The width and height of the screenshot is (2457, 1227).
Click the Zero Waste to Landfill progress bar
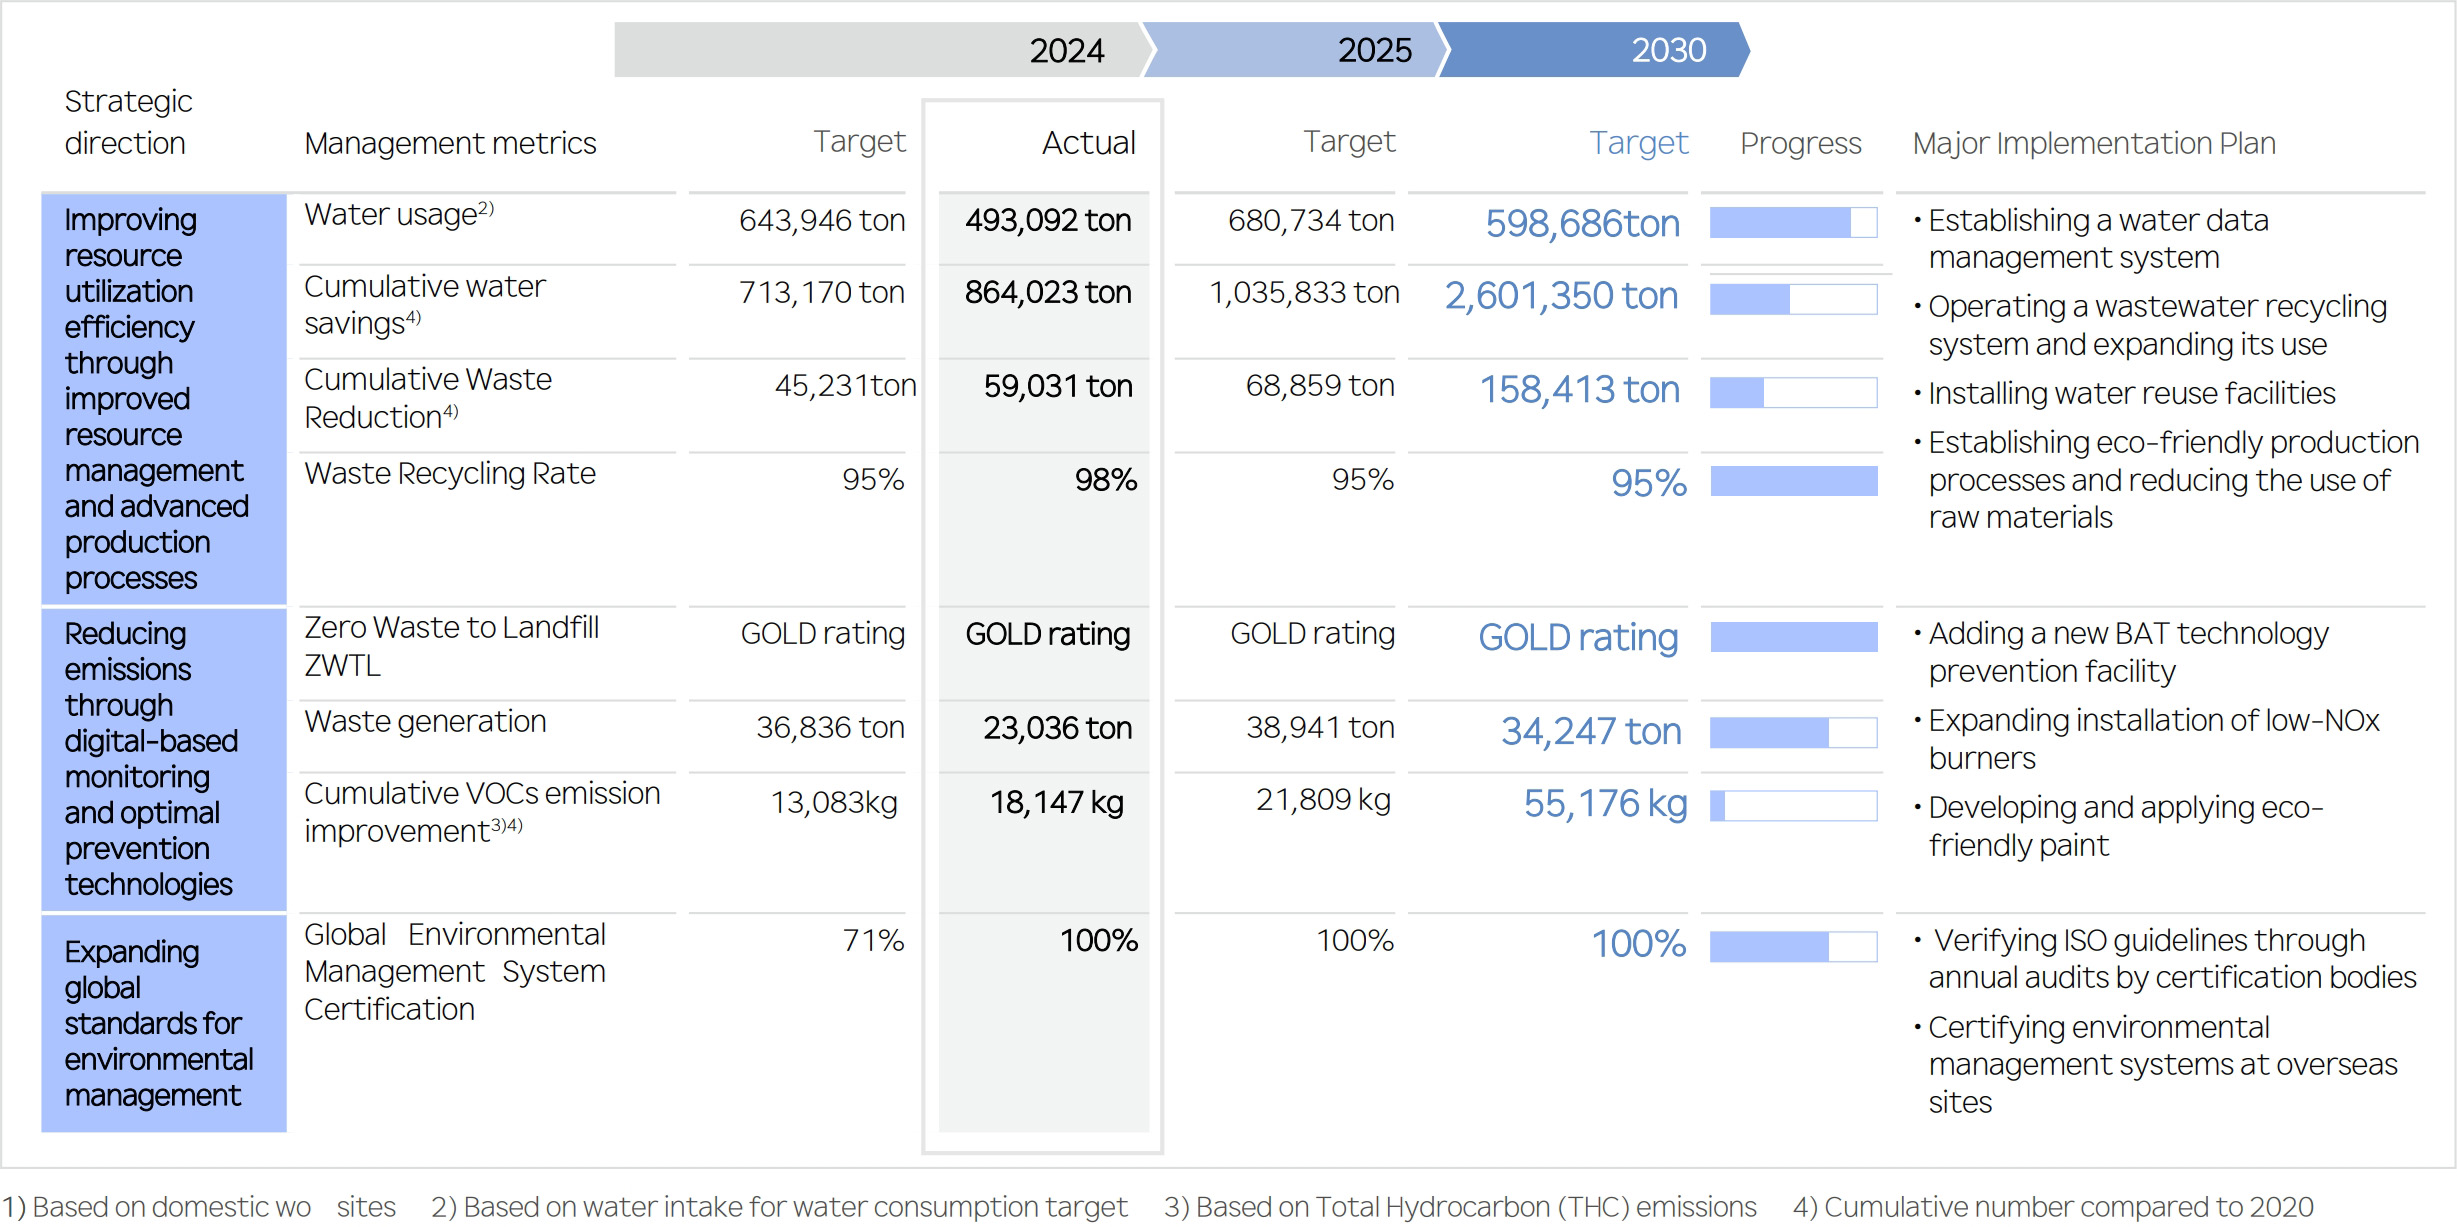1793,637
